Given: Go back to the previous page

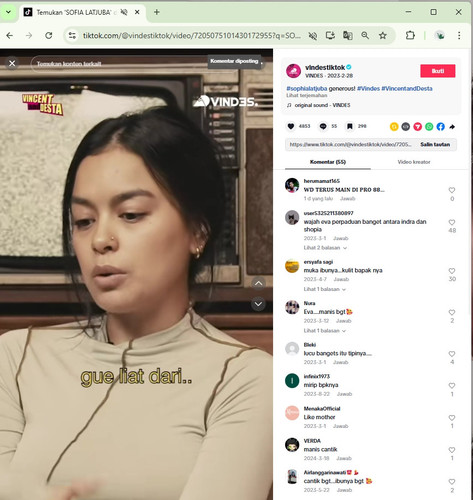Looking at the screenshot, I should pos(10,36).
